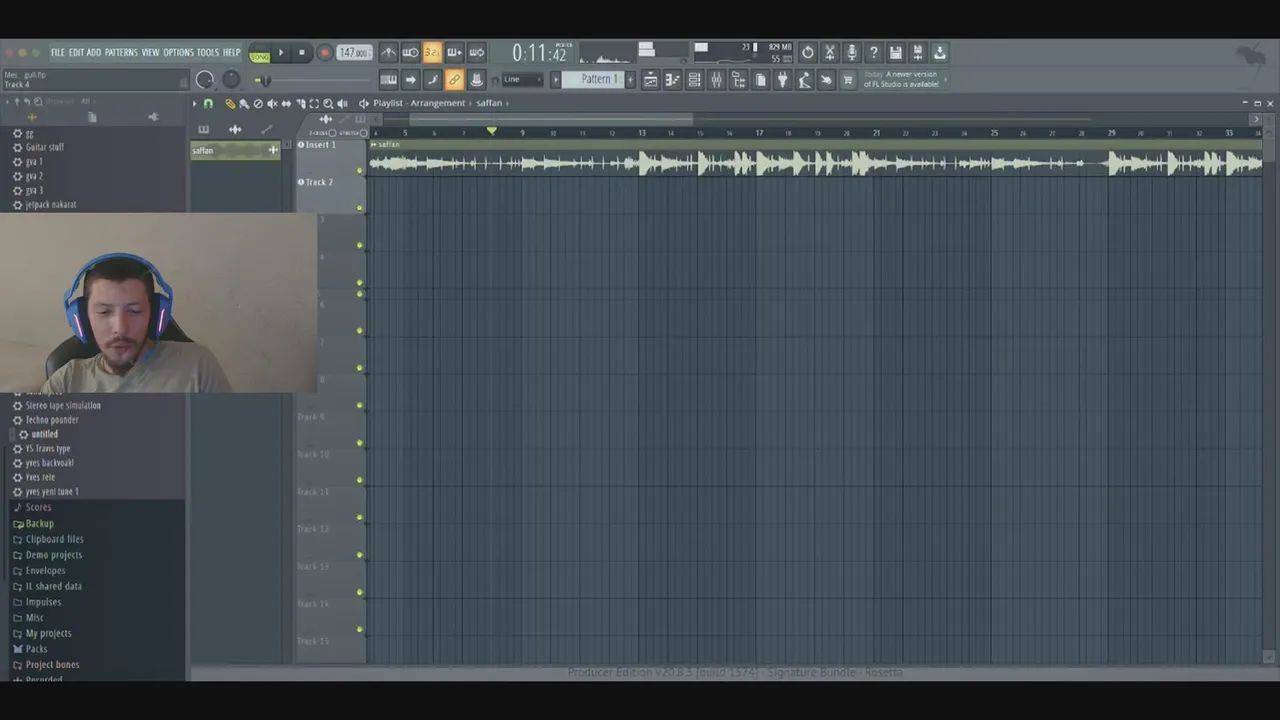Open the Mixer icon
This screenshot has height=720, width=1280.
coord(716,80)
